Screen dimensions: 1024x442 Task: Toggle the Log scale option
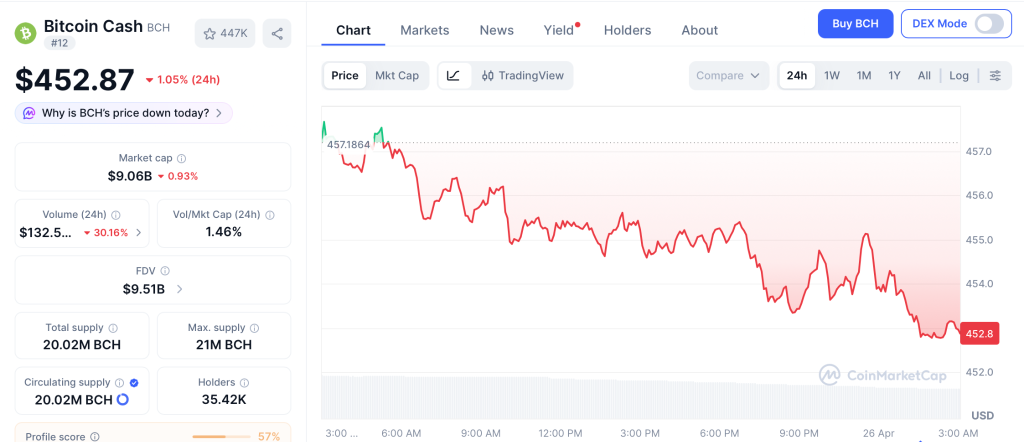959,76
